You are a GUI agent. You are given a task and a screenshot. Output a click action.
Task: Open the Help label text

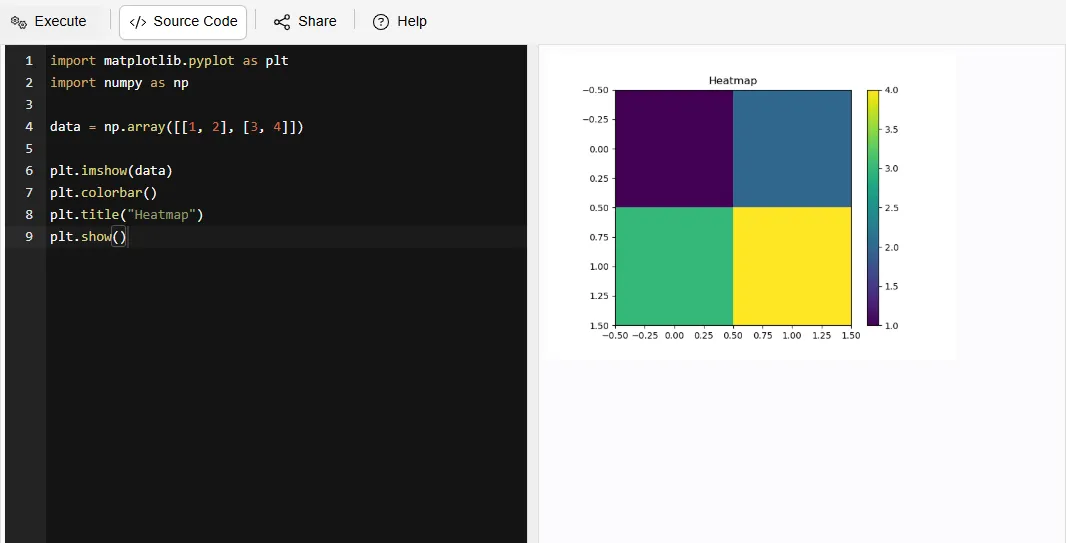411,21
